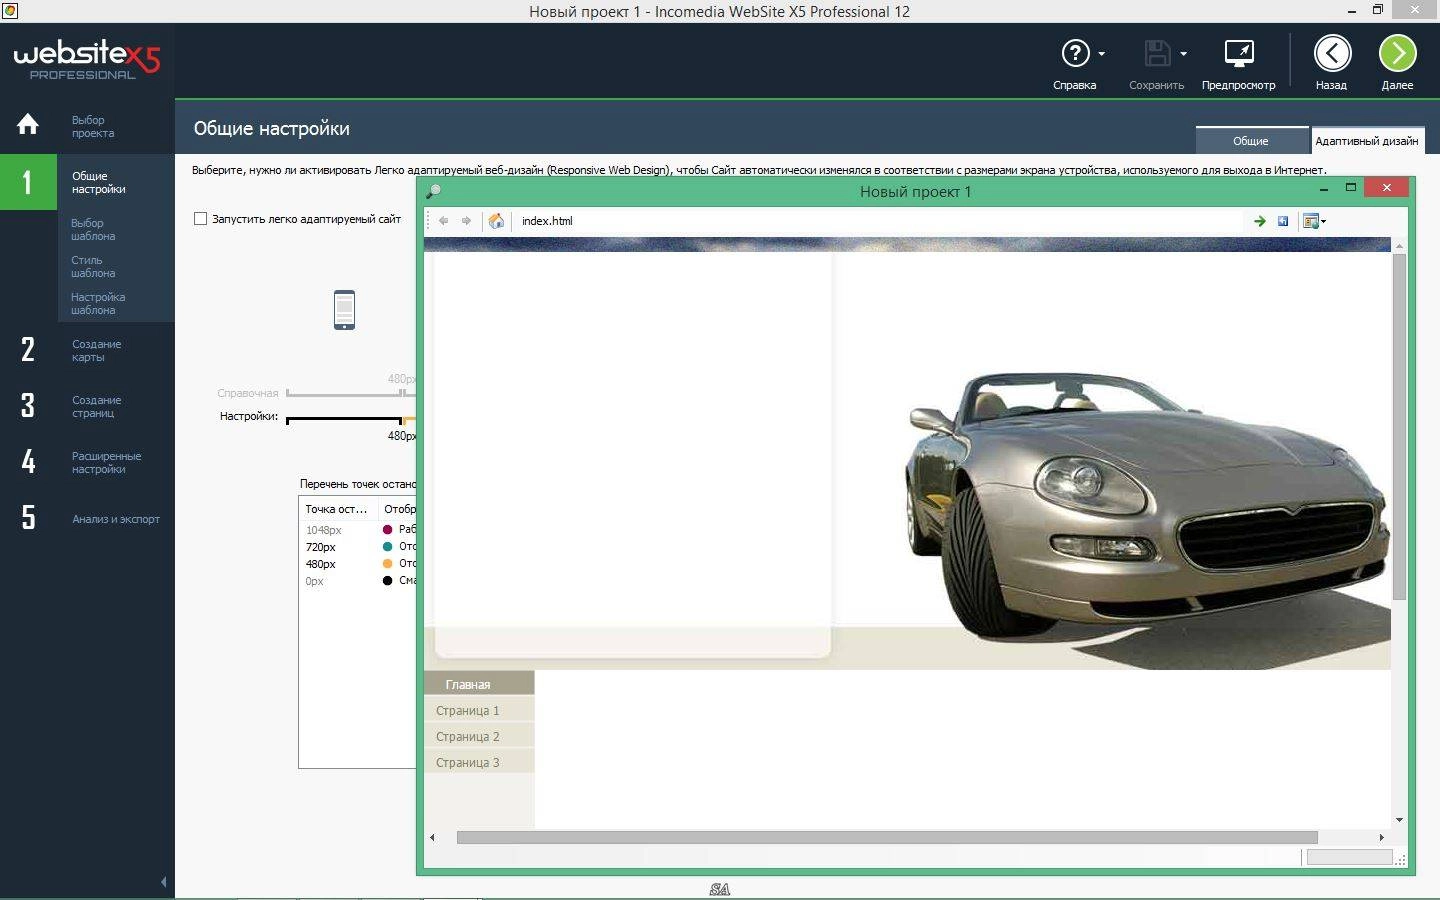
Task: Open Страница 3 in preview site menu
Action: [x=479, y=762]
